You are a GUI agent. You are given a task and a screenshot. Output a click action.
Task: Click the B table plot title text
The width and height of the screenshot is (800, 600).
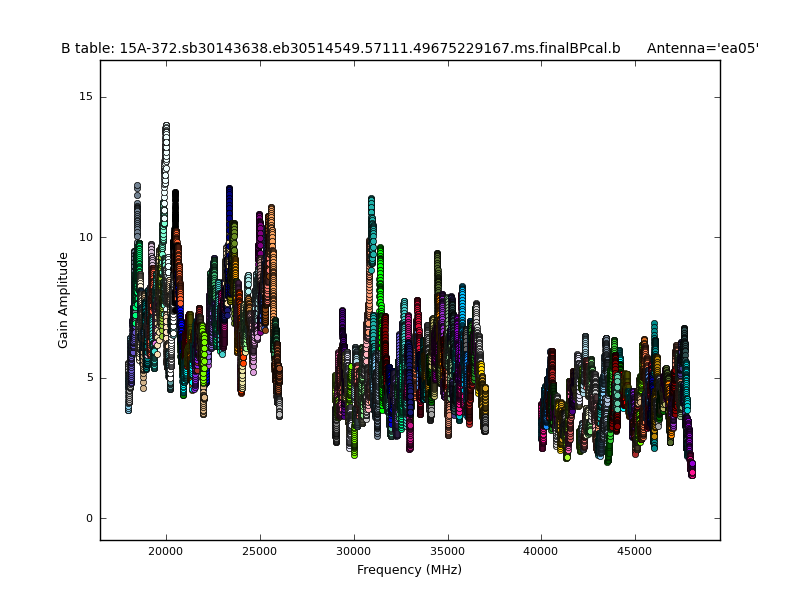pos(340,48)
